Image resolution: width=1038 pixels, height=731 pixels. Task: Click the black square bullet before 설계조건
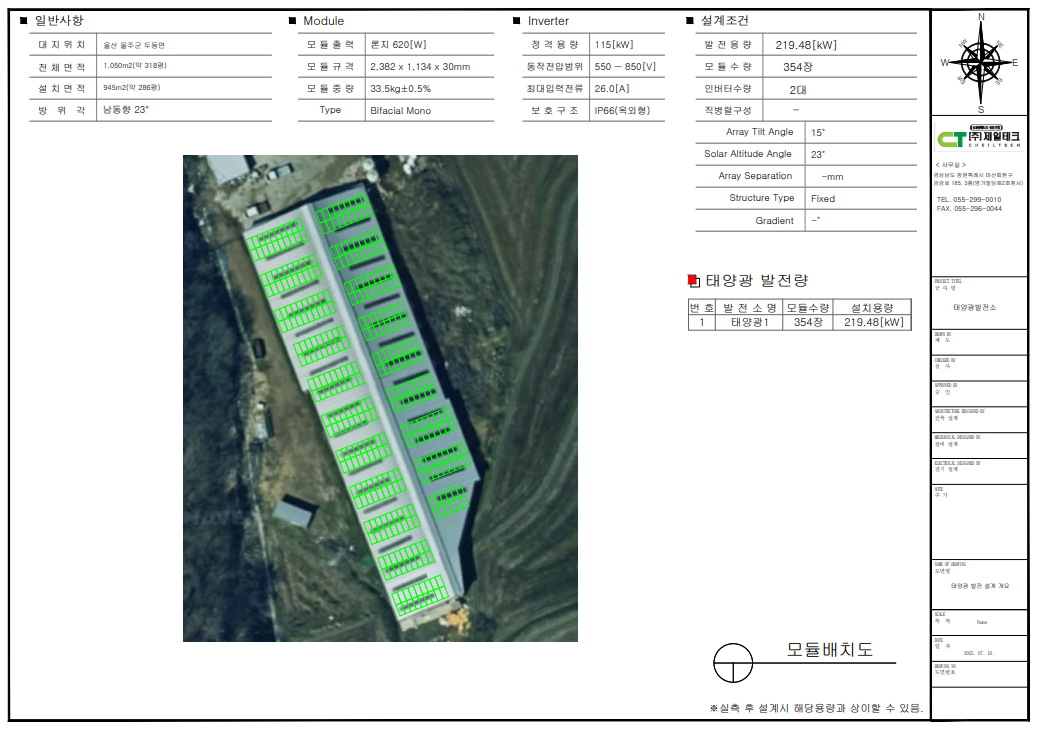tap(690, 21)
